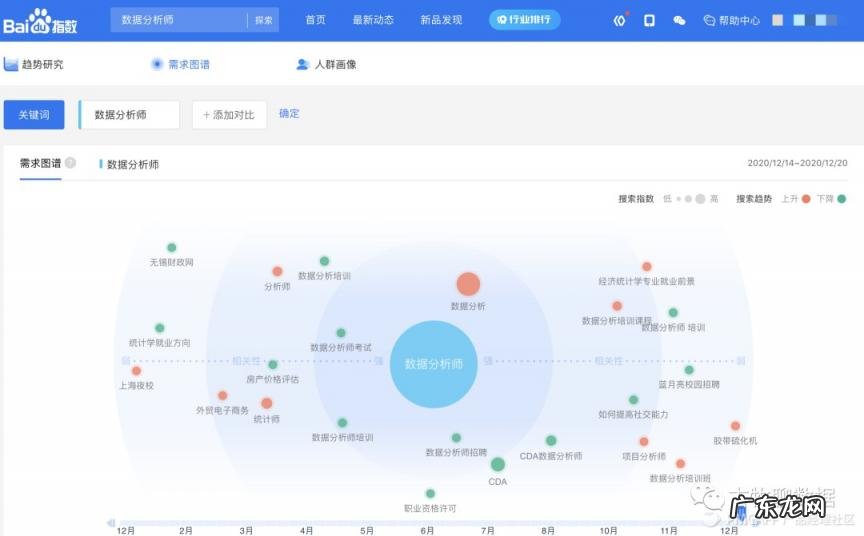Click the 数据分析培训班 orange dot
Image resolution: width=864 pixels, height=536 pixels.
coord(681,464)
